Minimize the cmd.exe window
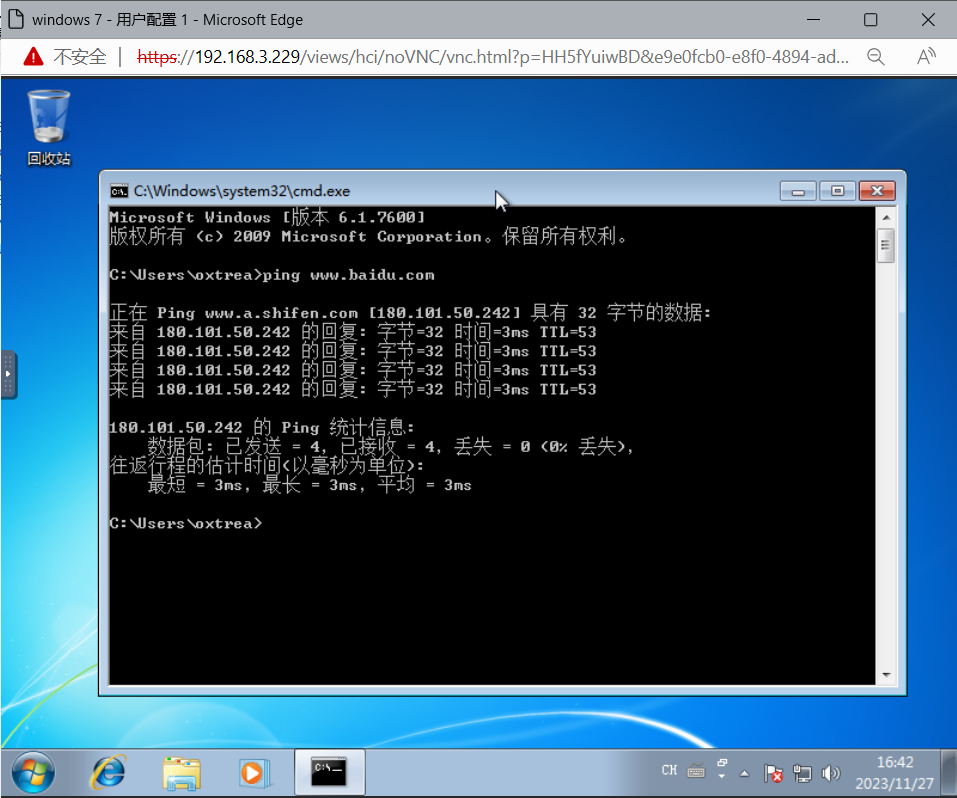Screen dimensions: 957x798 click(798, 191)
